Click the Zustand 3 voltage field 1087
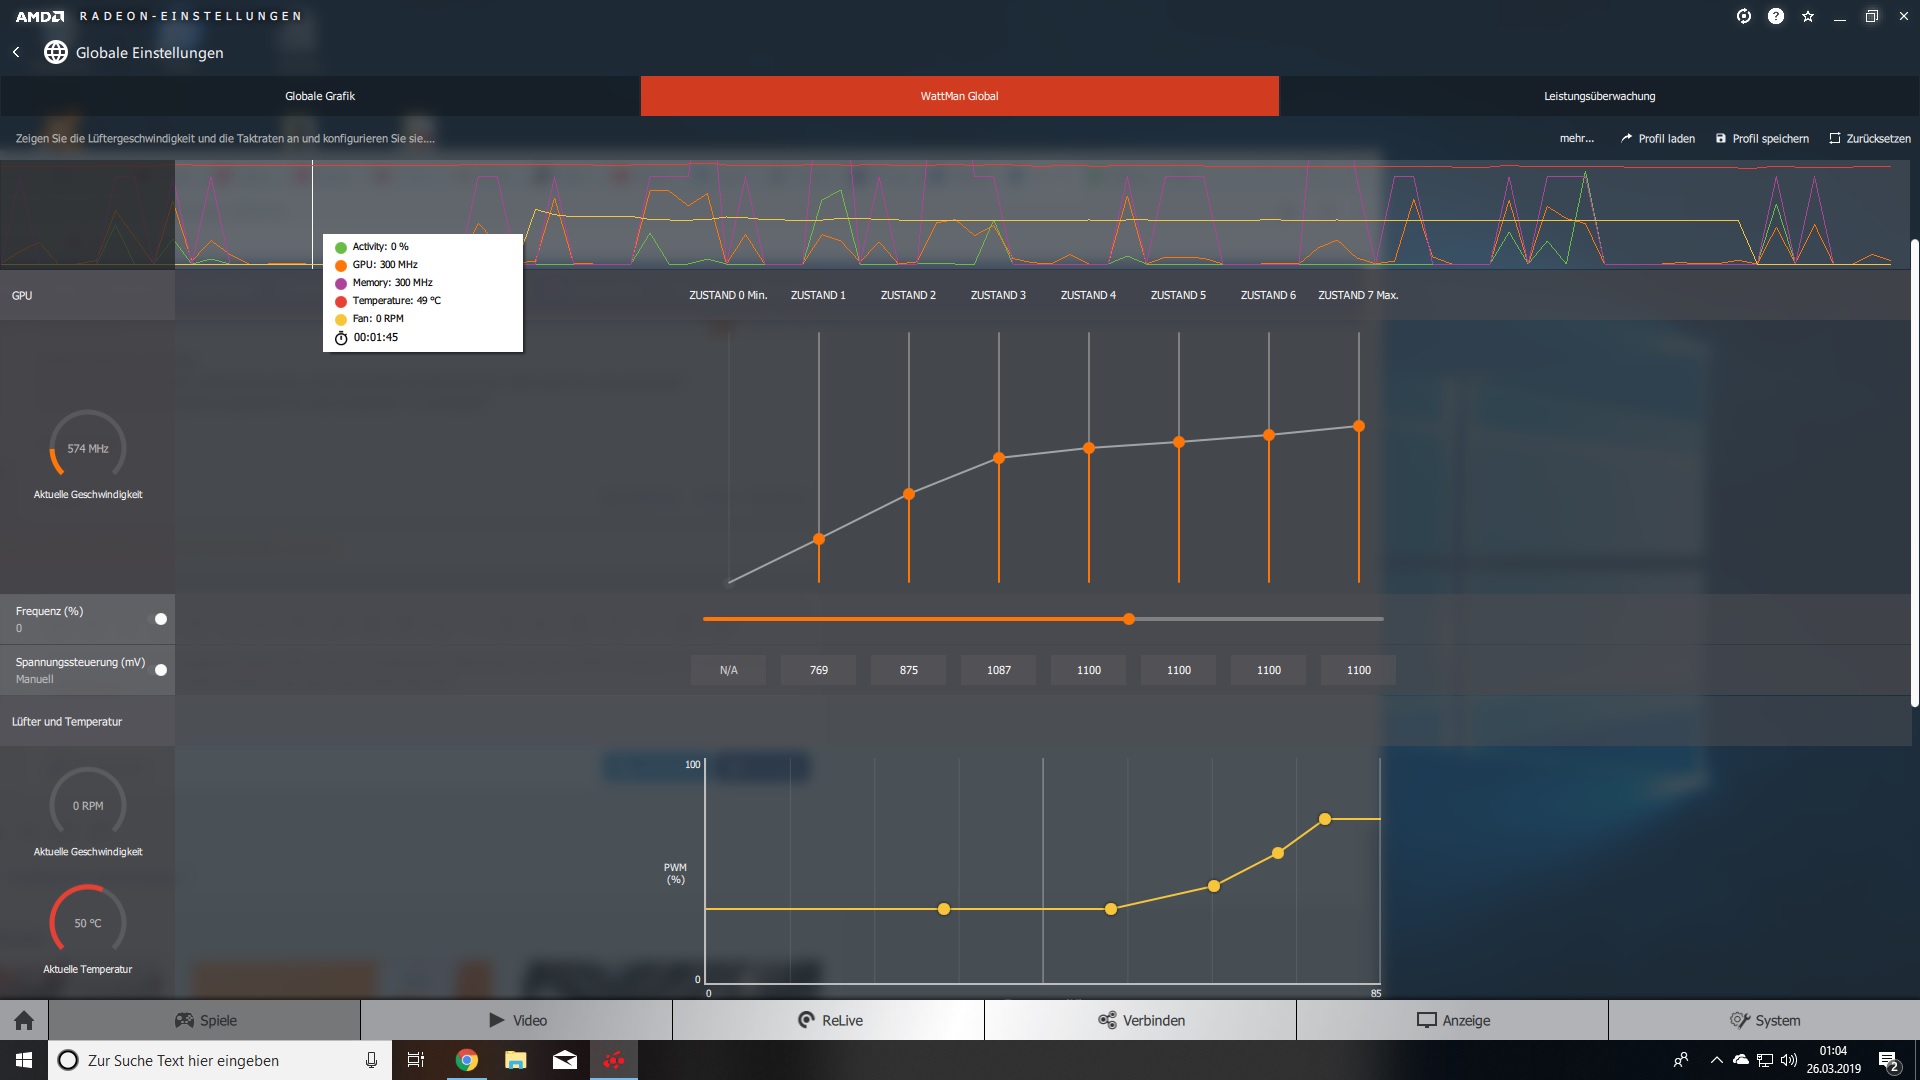Viewport: 1920px width, 1080px height. point(998,670)
